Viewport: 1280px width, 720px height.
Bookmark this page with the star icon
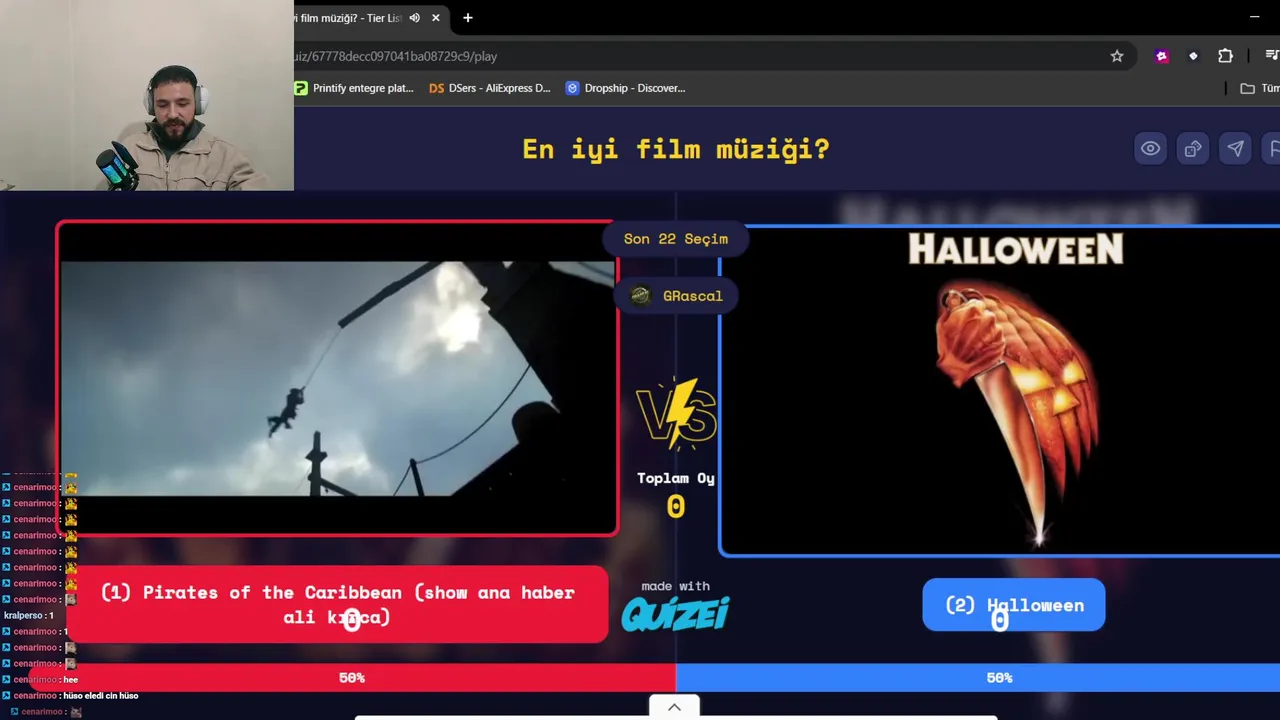[1117, 56]
